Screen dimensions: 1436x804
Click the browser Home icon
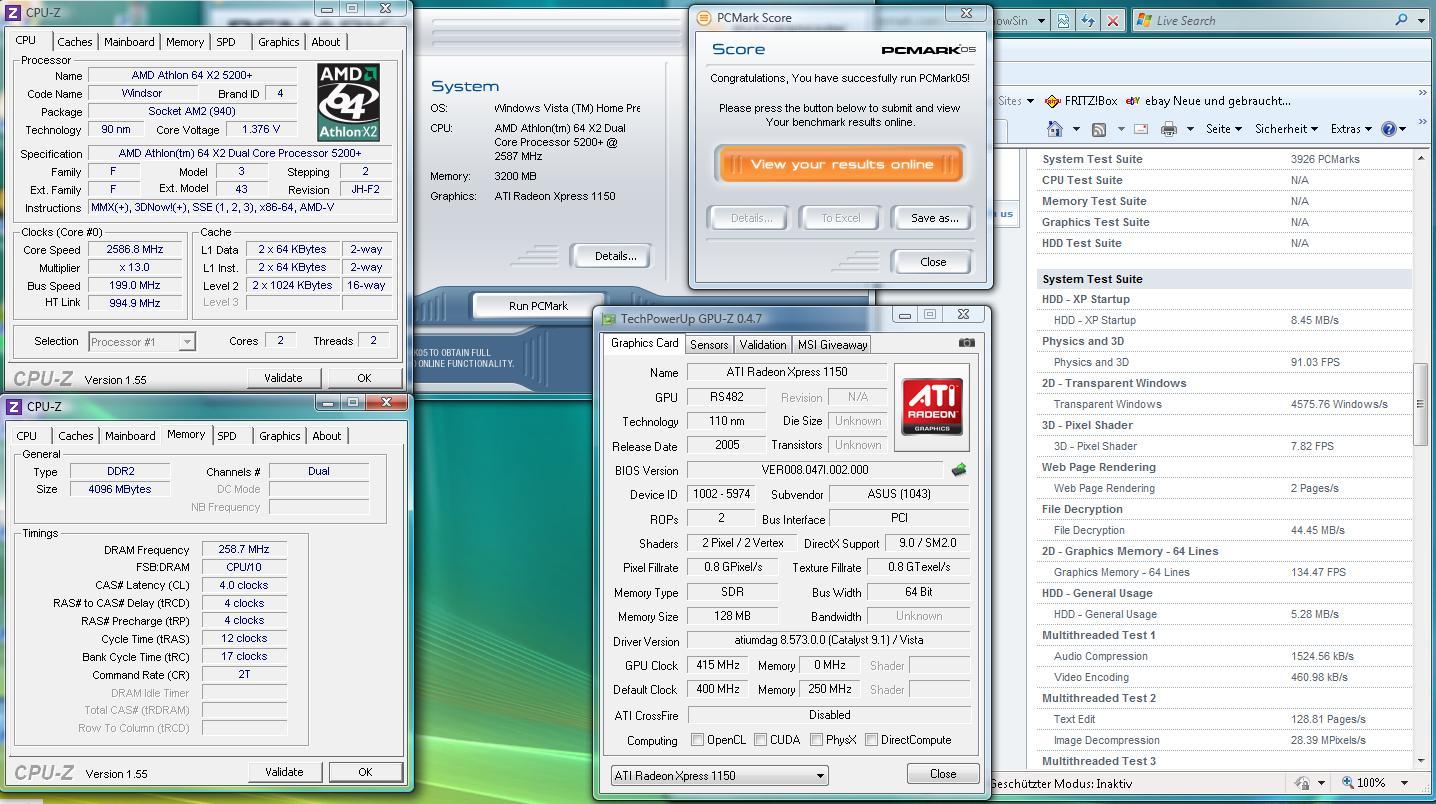[1054, 129]
